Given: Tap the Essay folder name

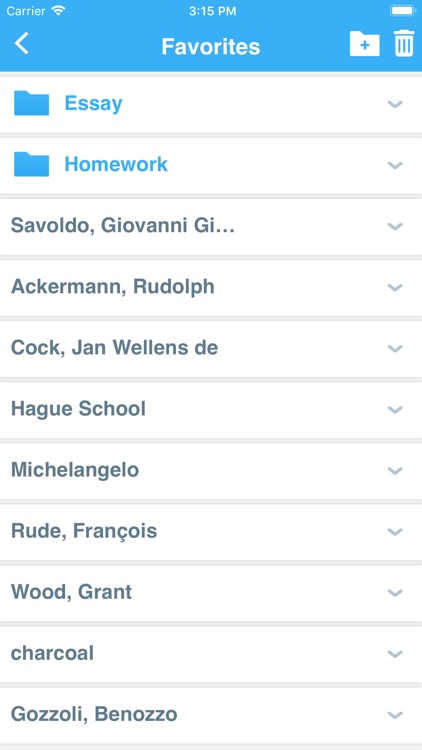Looking at the screenshot, I should tap(93, 104).
